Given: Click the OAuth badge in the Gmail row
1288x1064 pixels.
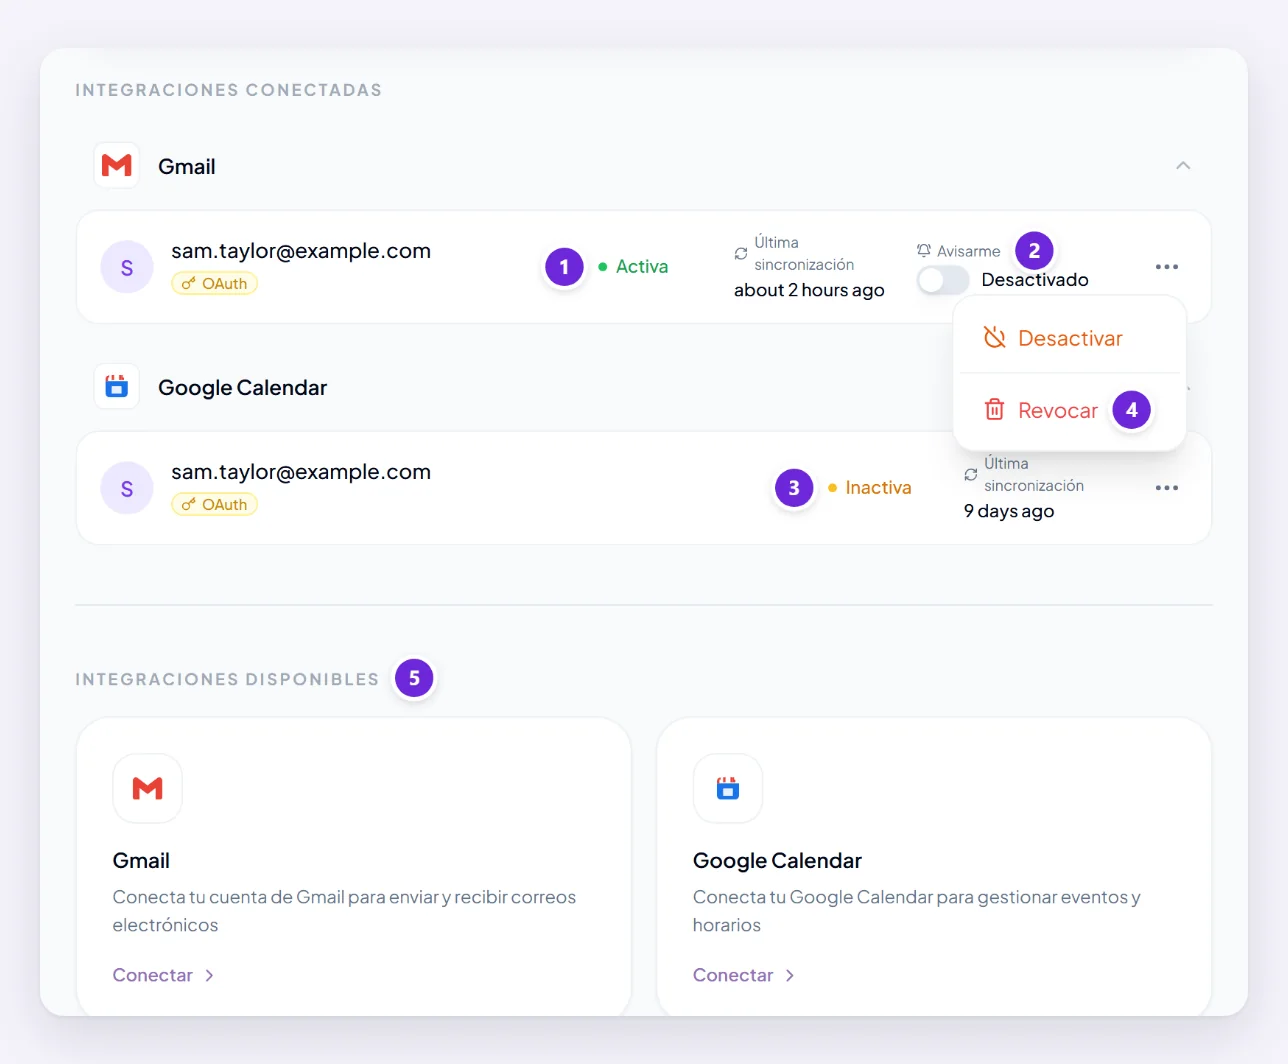Looking at the screenshot, I should coord(215,284).
